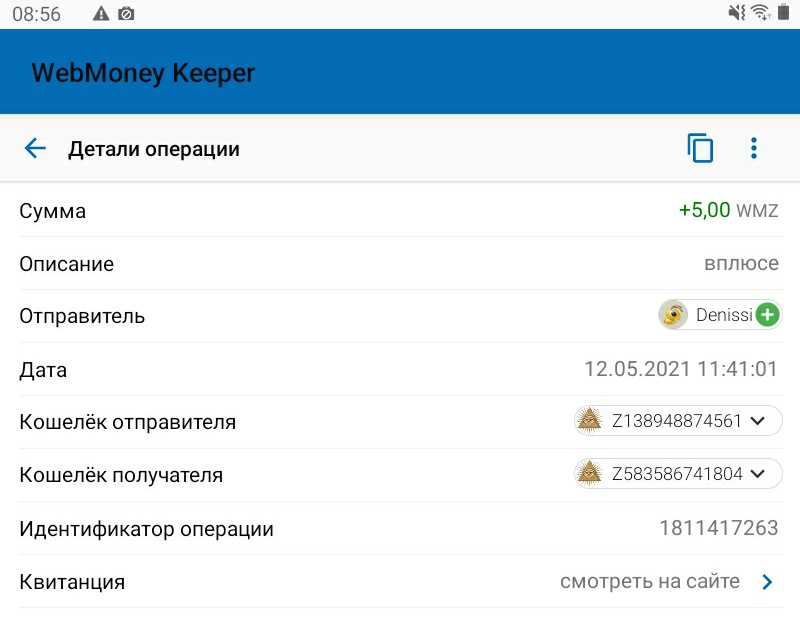Select sender wallet number Z138948874561
This screenshot has width=800, height=631.
pos(676,421)
